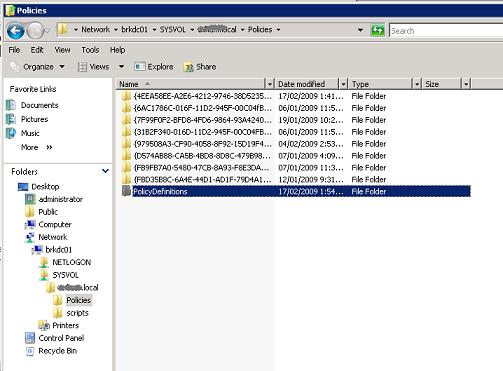Select folder {979508A3-CF90-4058-8F92-15D19F4...
The image size is (503, 371).
pyautogui.click(x=203, y=144)
